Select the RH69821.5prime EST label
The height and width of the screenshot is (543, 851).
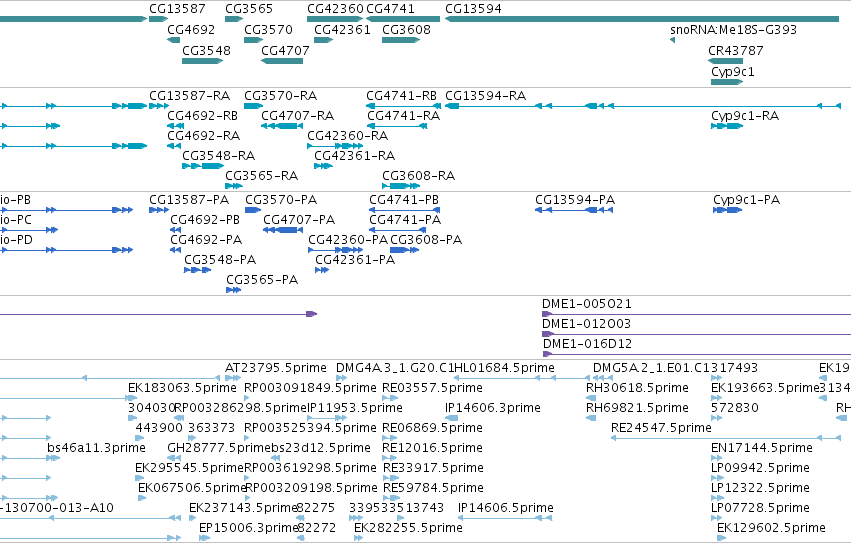tap(637, 408)
